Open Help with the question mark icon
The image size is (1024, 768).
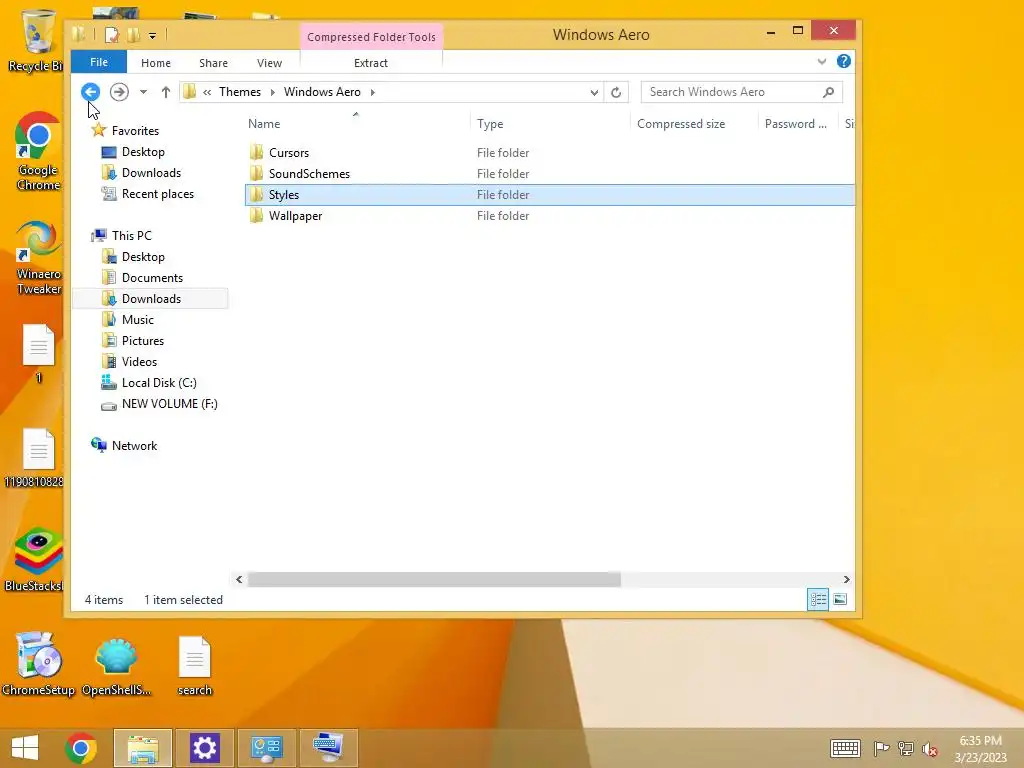pyautogui.click(x=844, y=61)
